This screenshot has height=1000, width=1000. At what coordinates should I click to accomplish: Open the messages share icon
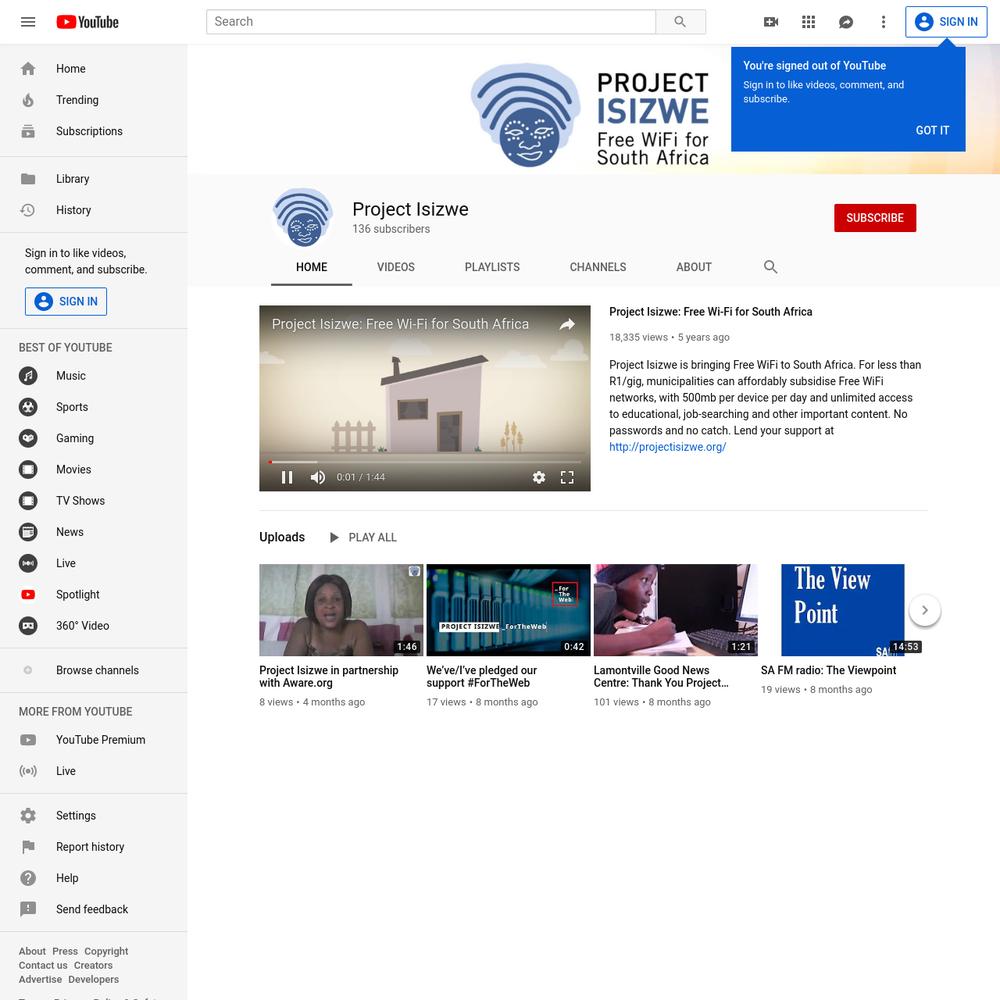point(846,22)
